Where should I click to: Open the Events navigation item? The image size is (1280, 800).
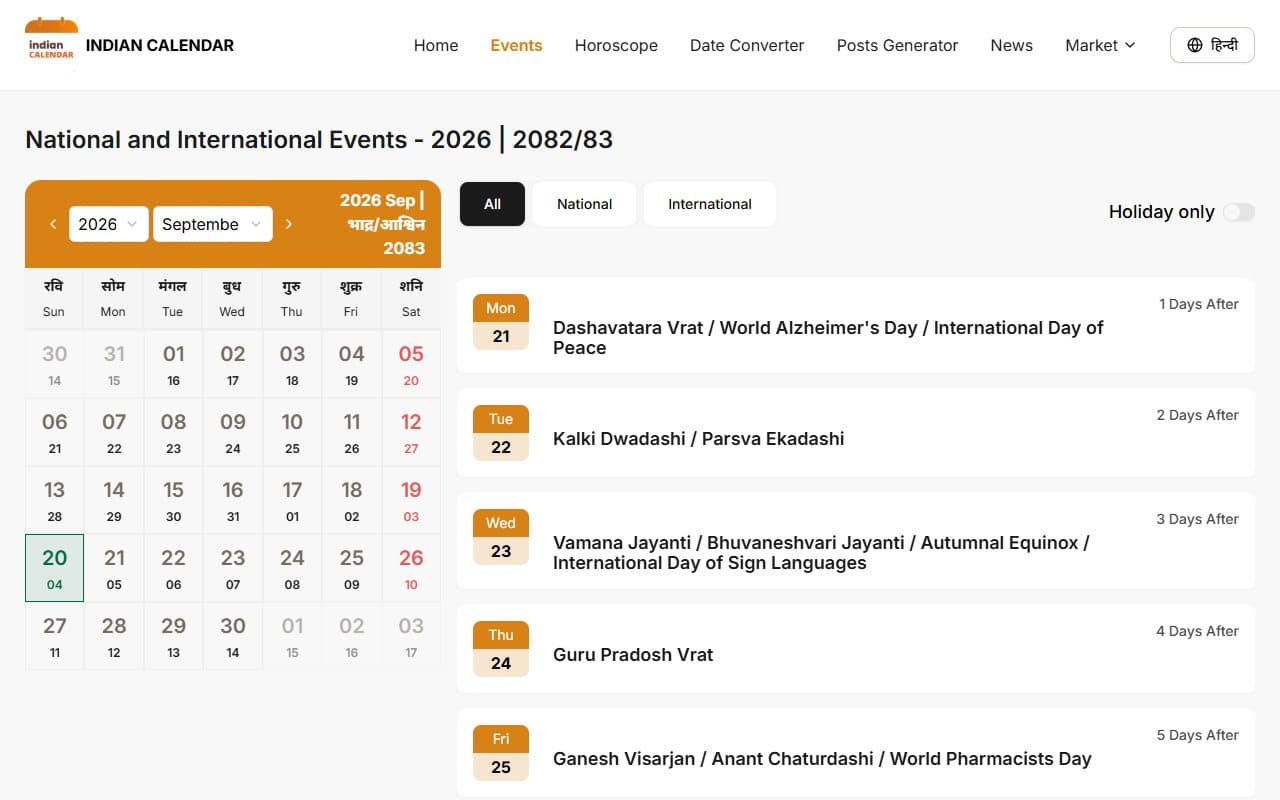click(x=516, y=45)
